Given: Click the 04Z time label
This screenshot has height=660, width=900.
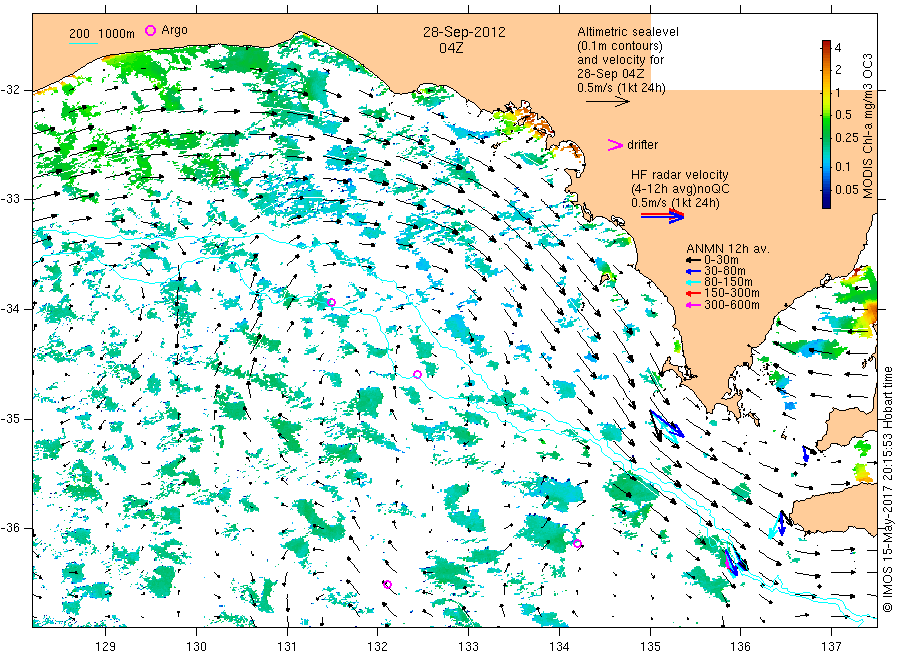Looking at the screenshot, I should [451, 48].
